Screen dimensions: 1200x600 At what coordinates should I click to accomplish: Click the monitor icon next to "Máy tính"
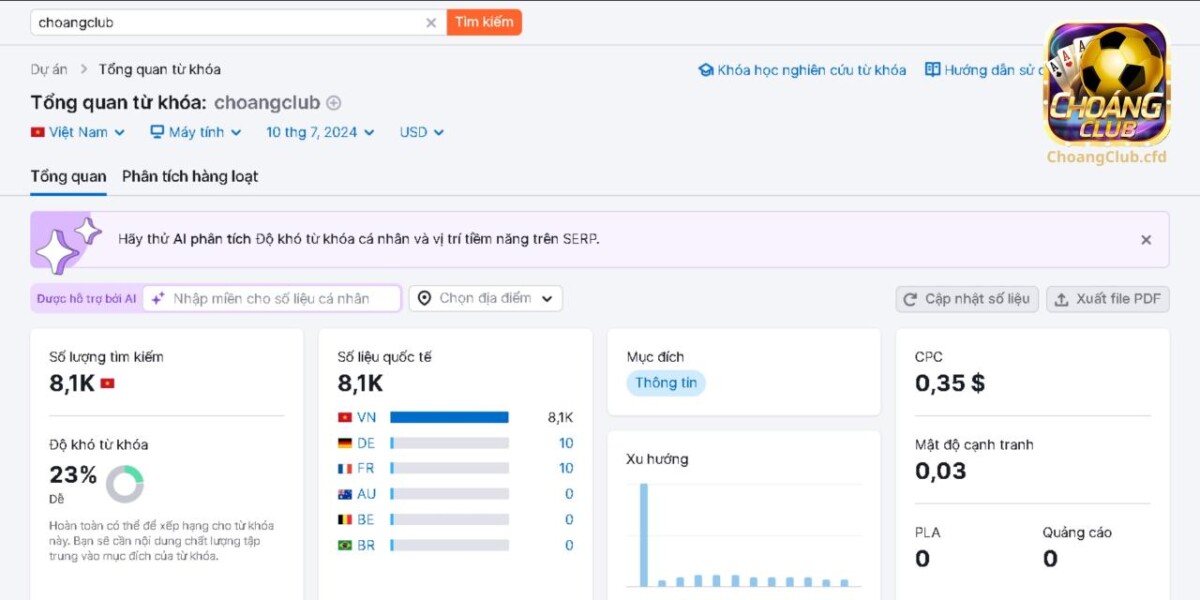[x=155, y=131]
